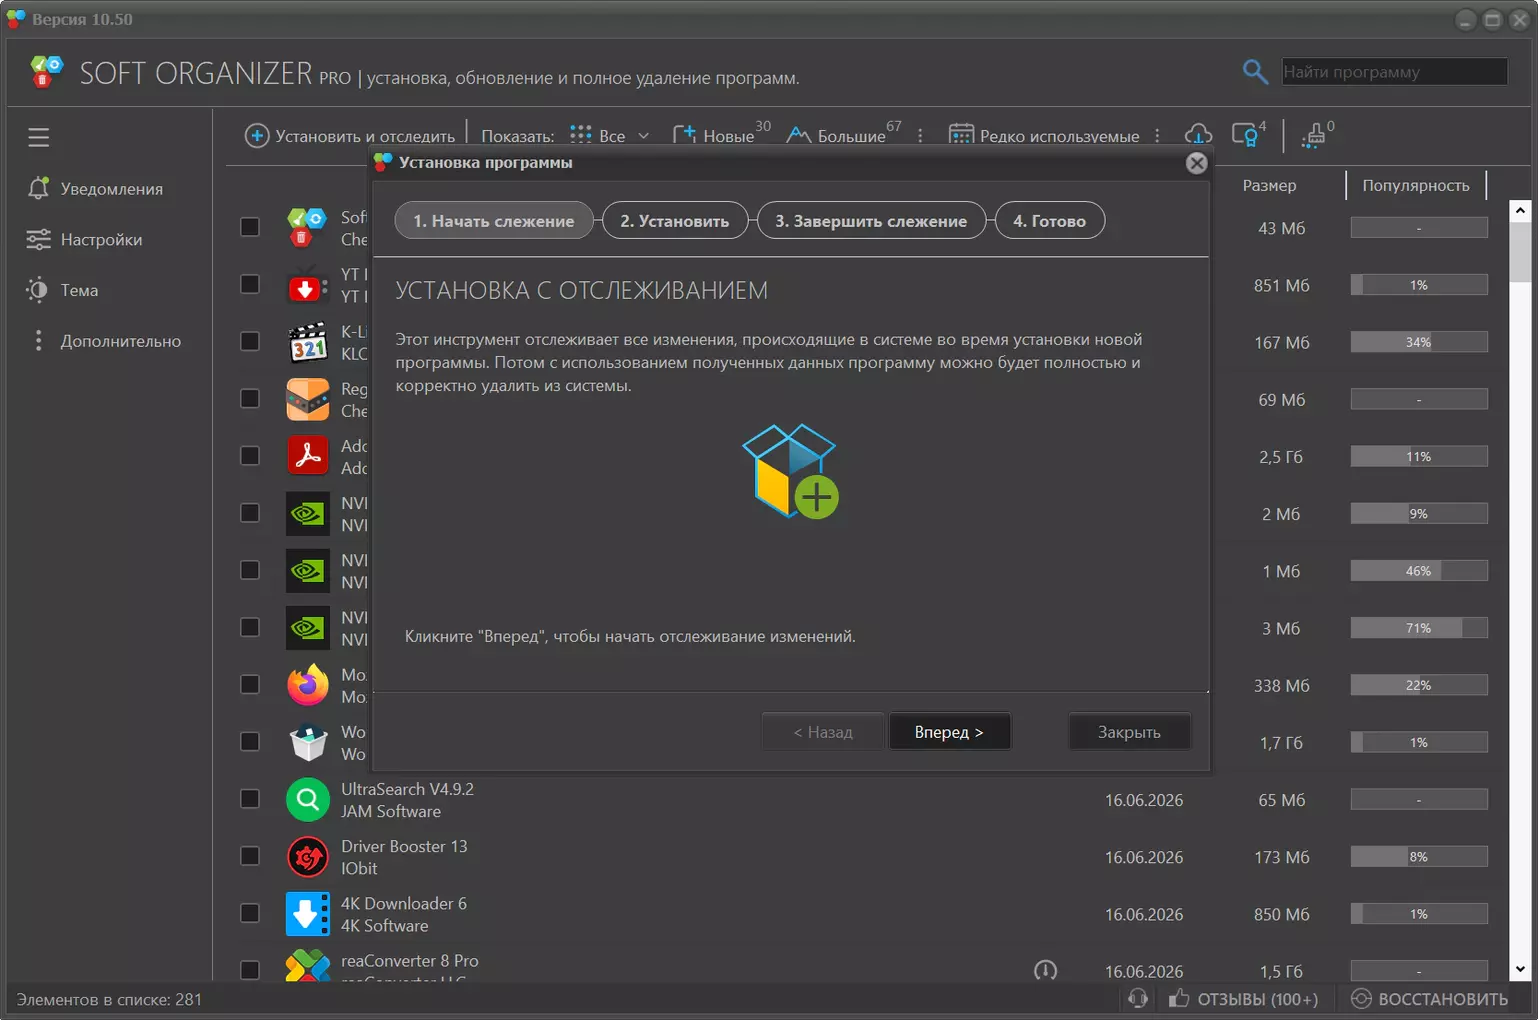The height and width of the screenshot is (1020, 1538).
Task: Open options dots next to Большие
Action: (920, 136)
